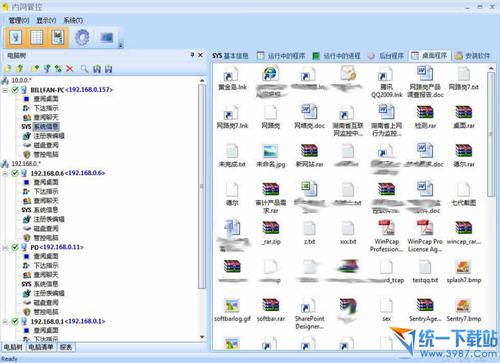Select the 网路岗7.txt file

[x=464, y=79]
